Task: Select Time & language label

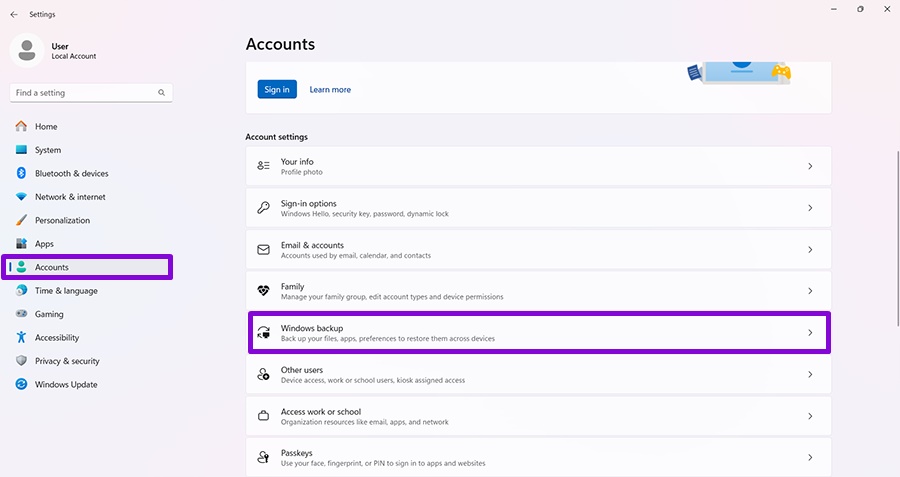Action: click(x=66, y=290)
